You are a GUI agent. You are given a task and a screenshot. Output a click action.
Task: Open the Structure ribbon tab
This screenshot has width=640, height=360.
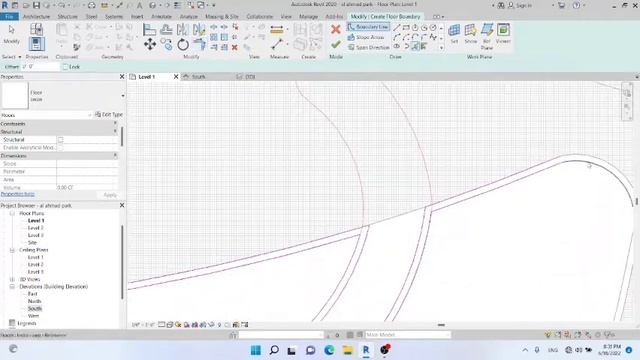click(x=68, y=17)
